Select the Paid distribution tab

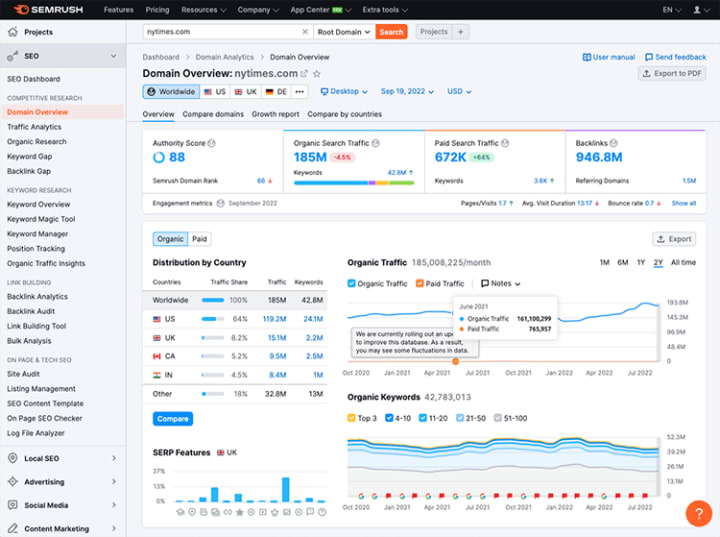(x=200, y=239)
